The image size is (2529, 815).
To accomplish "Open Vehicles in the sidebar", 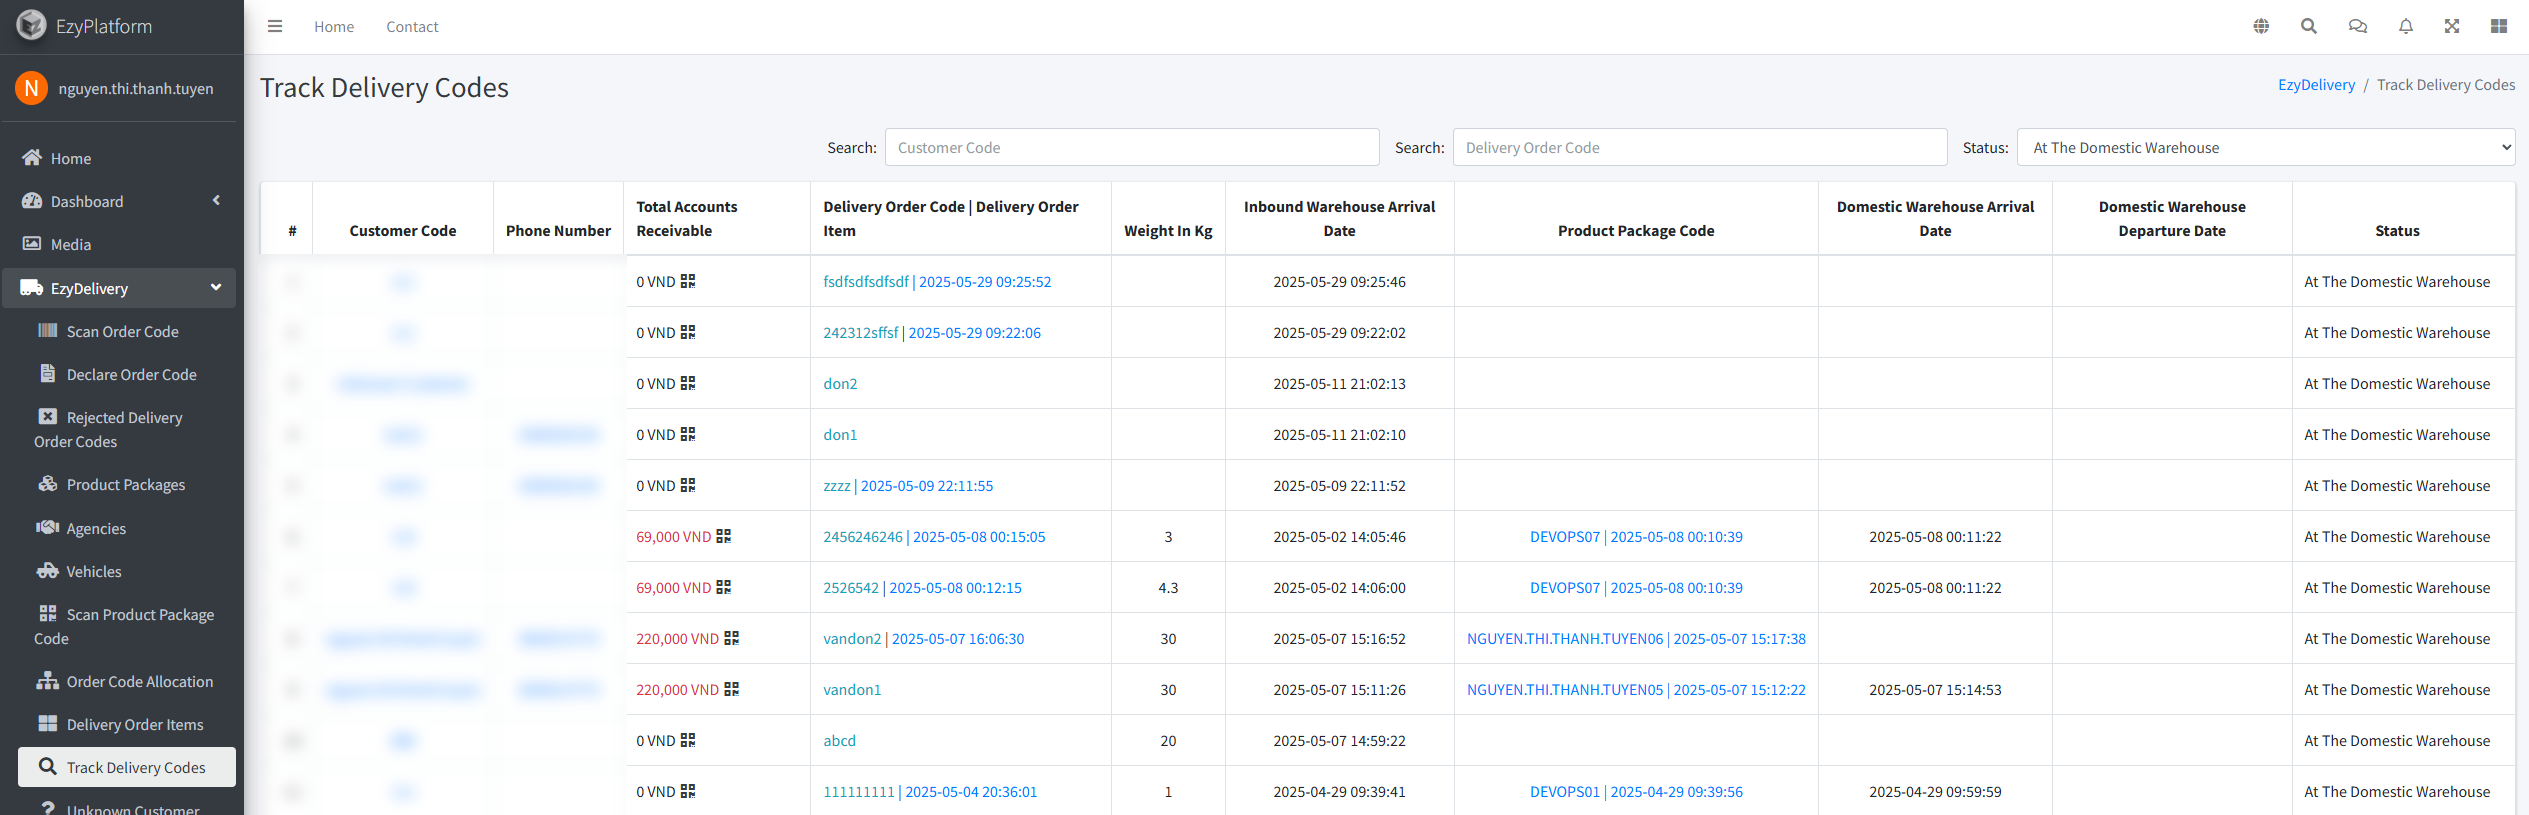I will 127,571.
